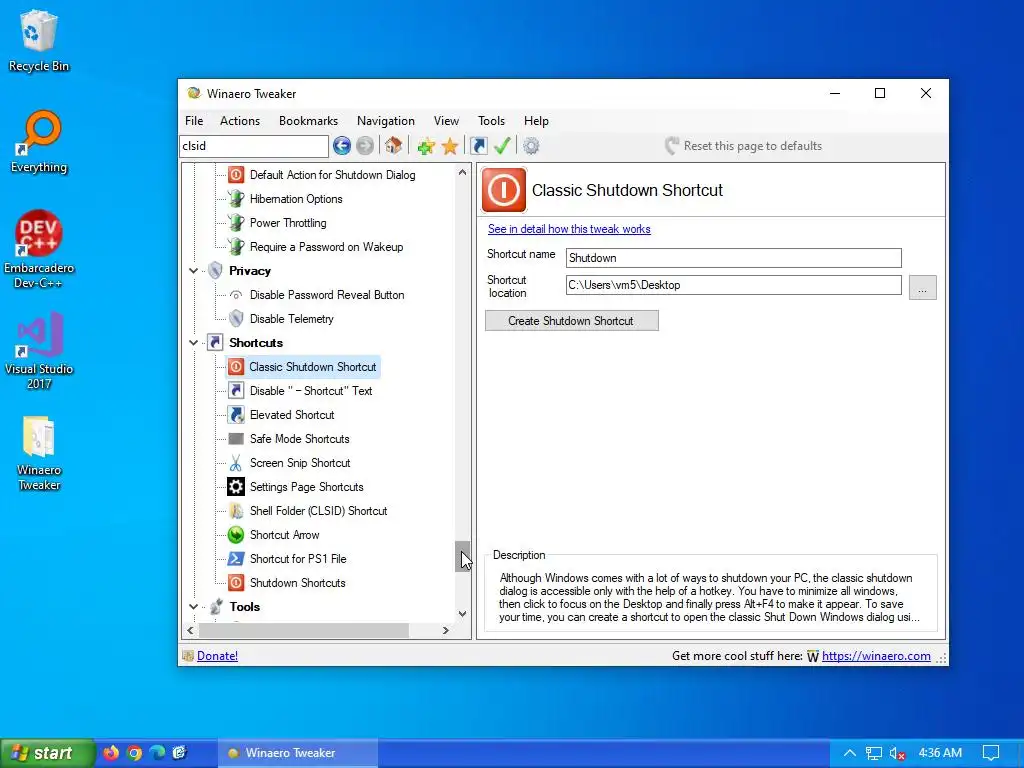Click the green checkmark toolbar icon
1024x768 pixels.
click(x=502, y=146)
